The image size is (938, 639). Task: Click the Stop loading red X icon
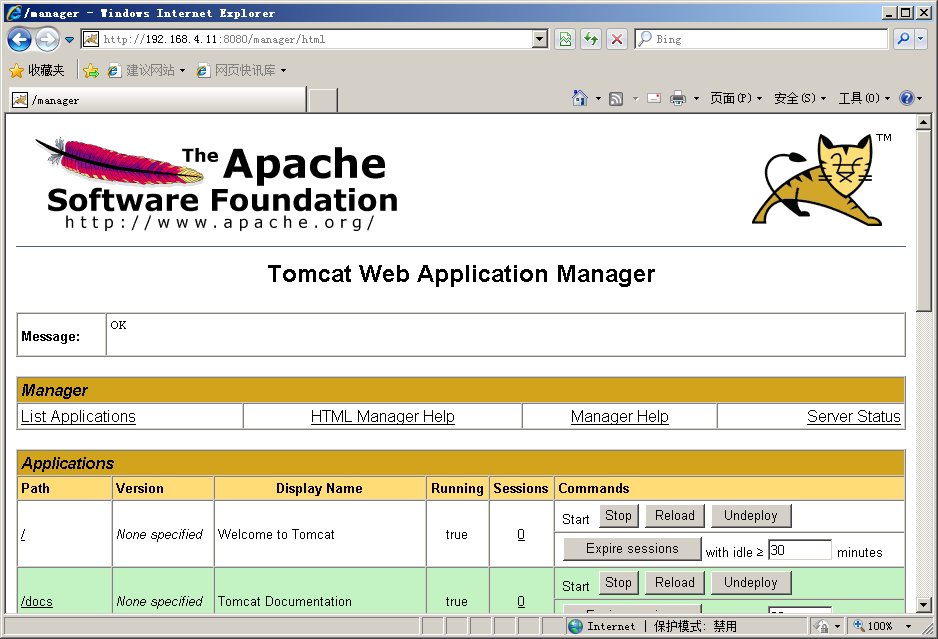(617, 39)
